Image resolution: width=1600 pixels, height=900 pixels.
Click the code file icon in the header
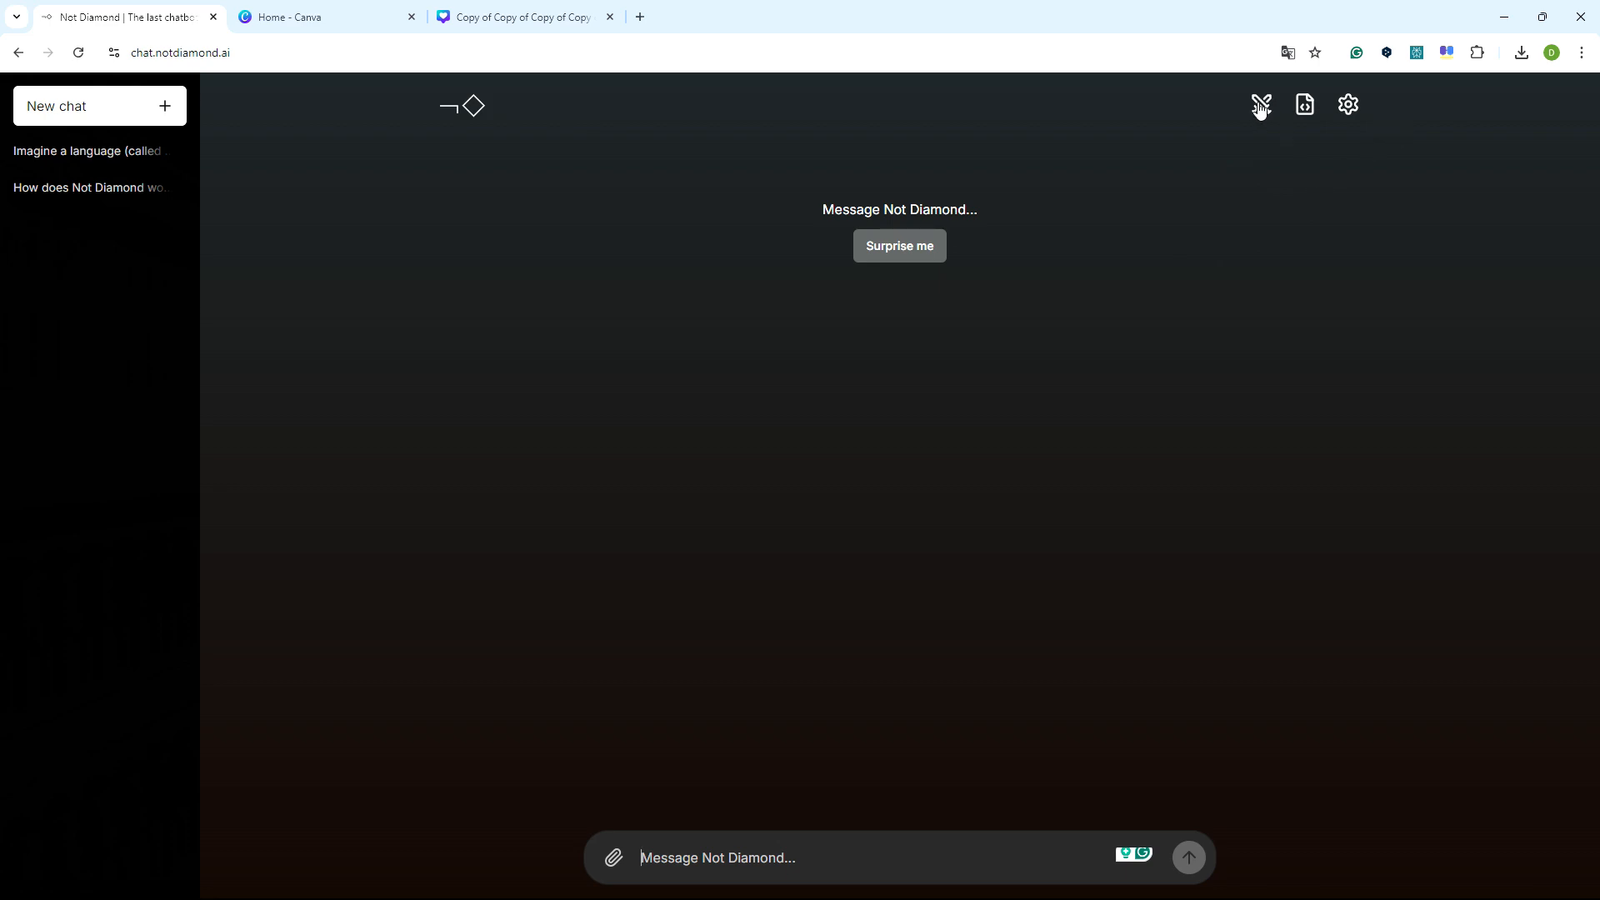[x=1304, y=104]
